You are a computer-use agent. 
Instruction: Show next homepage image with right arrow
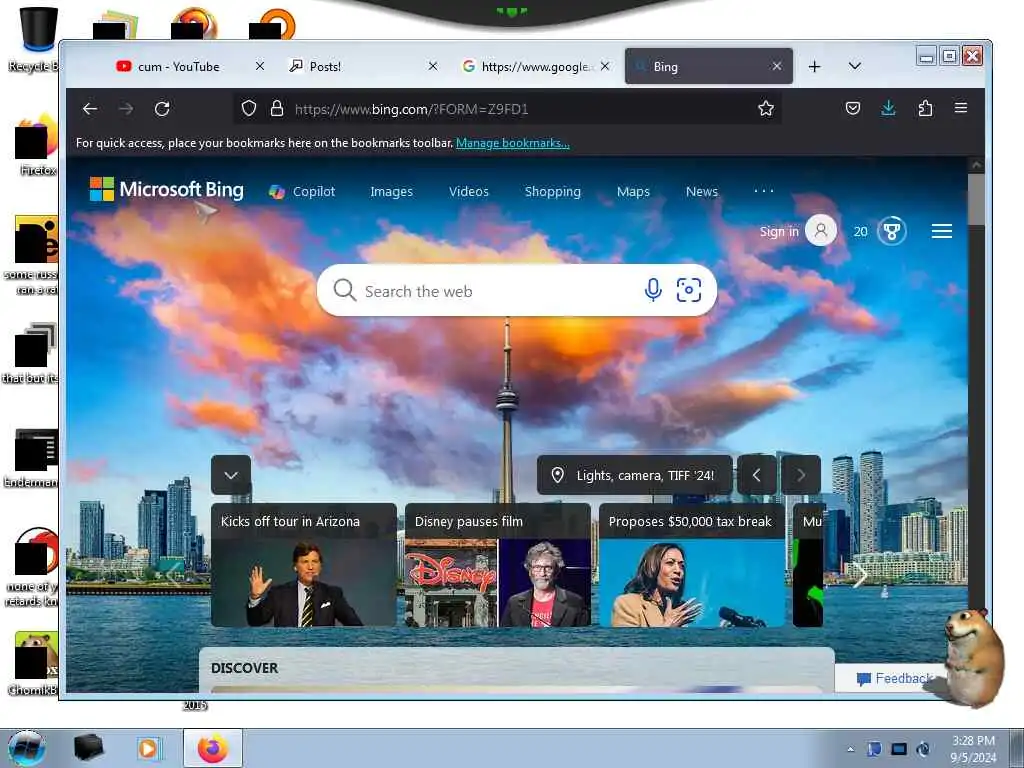click(x=801, y=475)
